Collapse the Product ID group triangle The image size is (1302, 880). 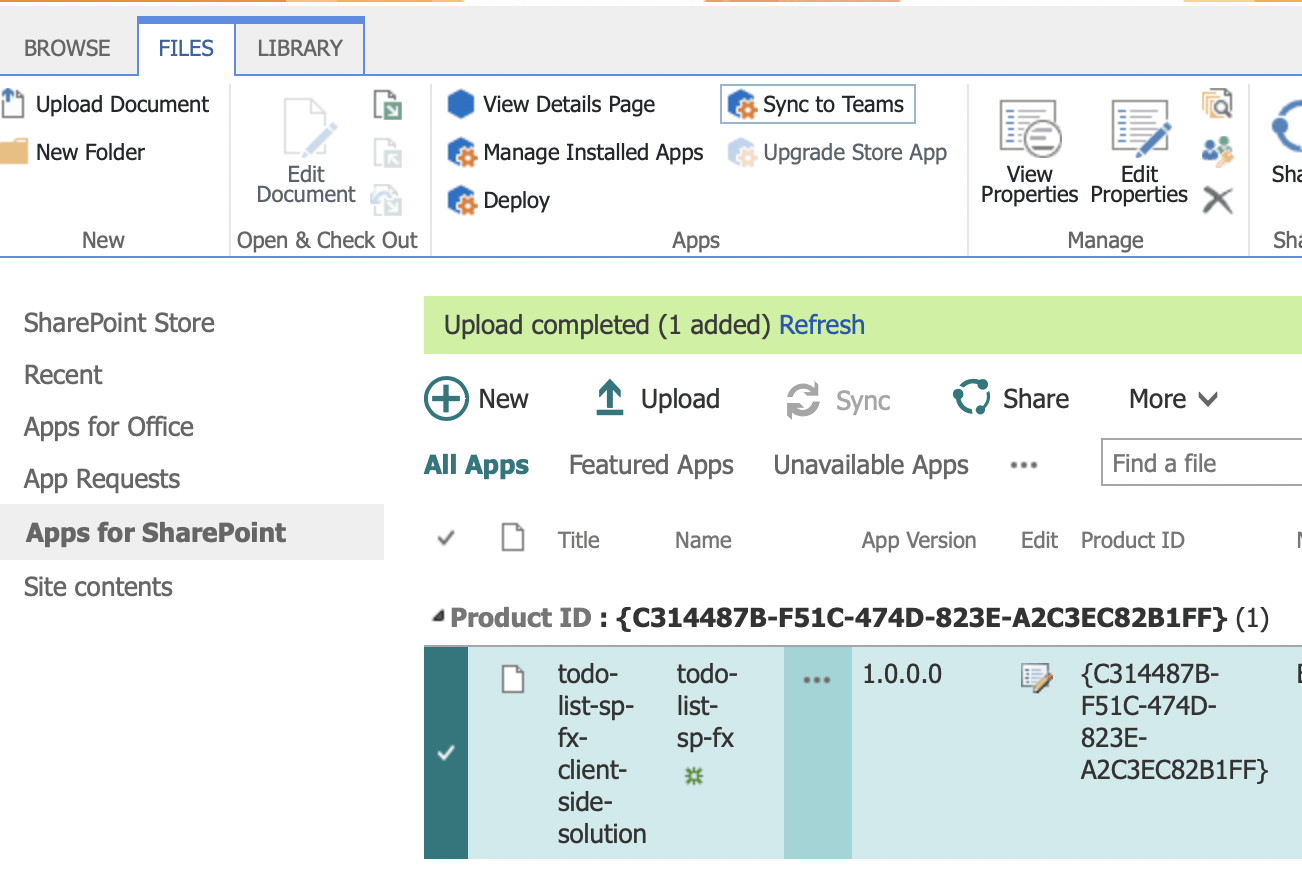pyautogui.click(x=438, y=618)
